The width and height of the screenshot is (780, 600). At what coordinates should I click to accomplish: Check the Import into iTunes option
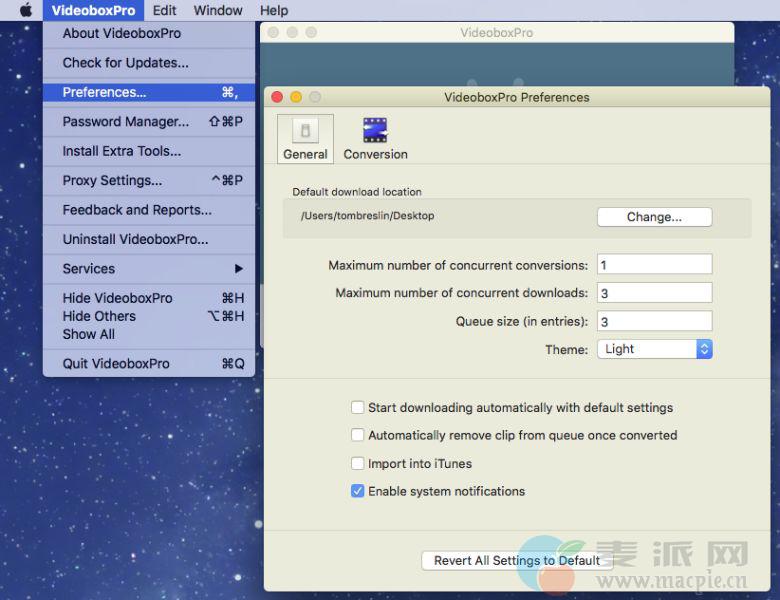click(358, 464)
